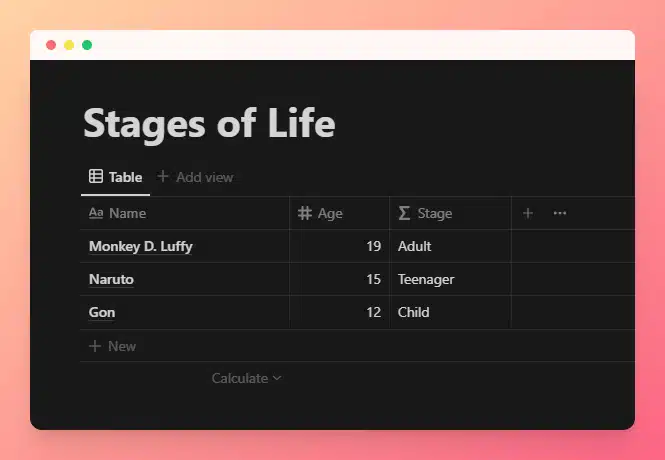Click Add view to create a view
This screenshot has width=665, height=460.
click(204, 177)
